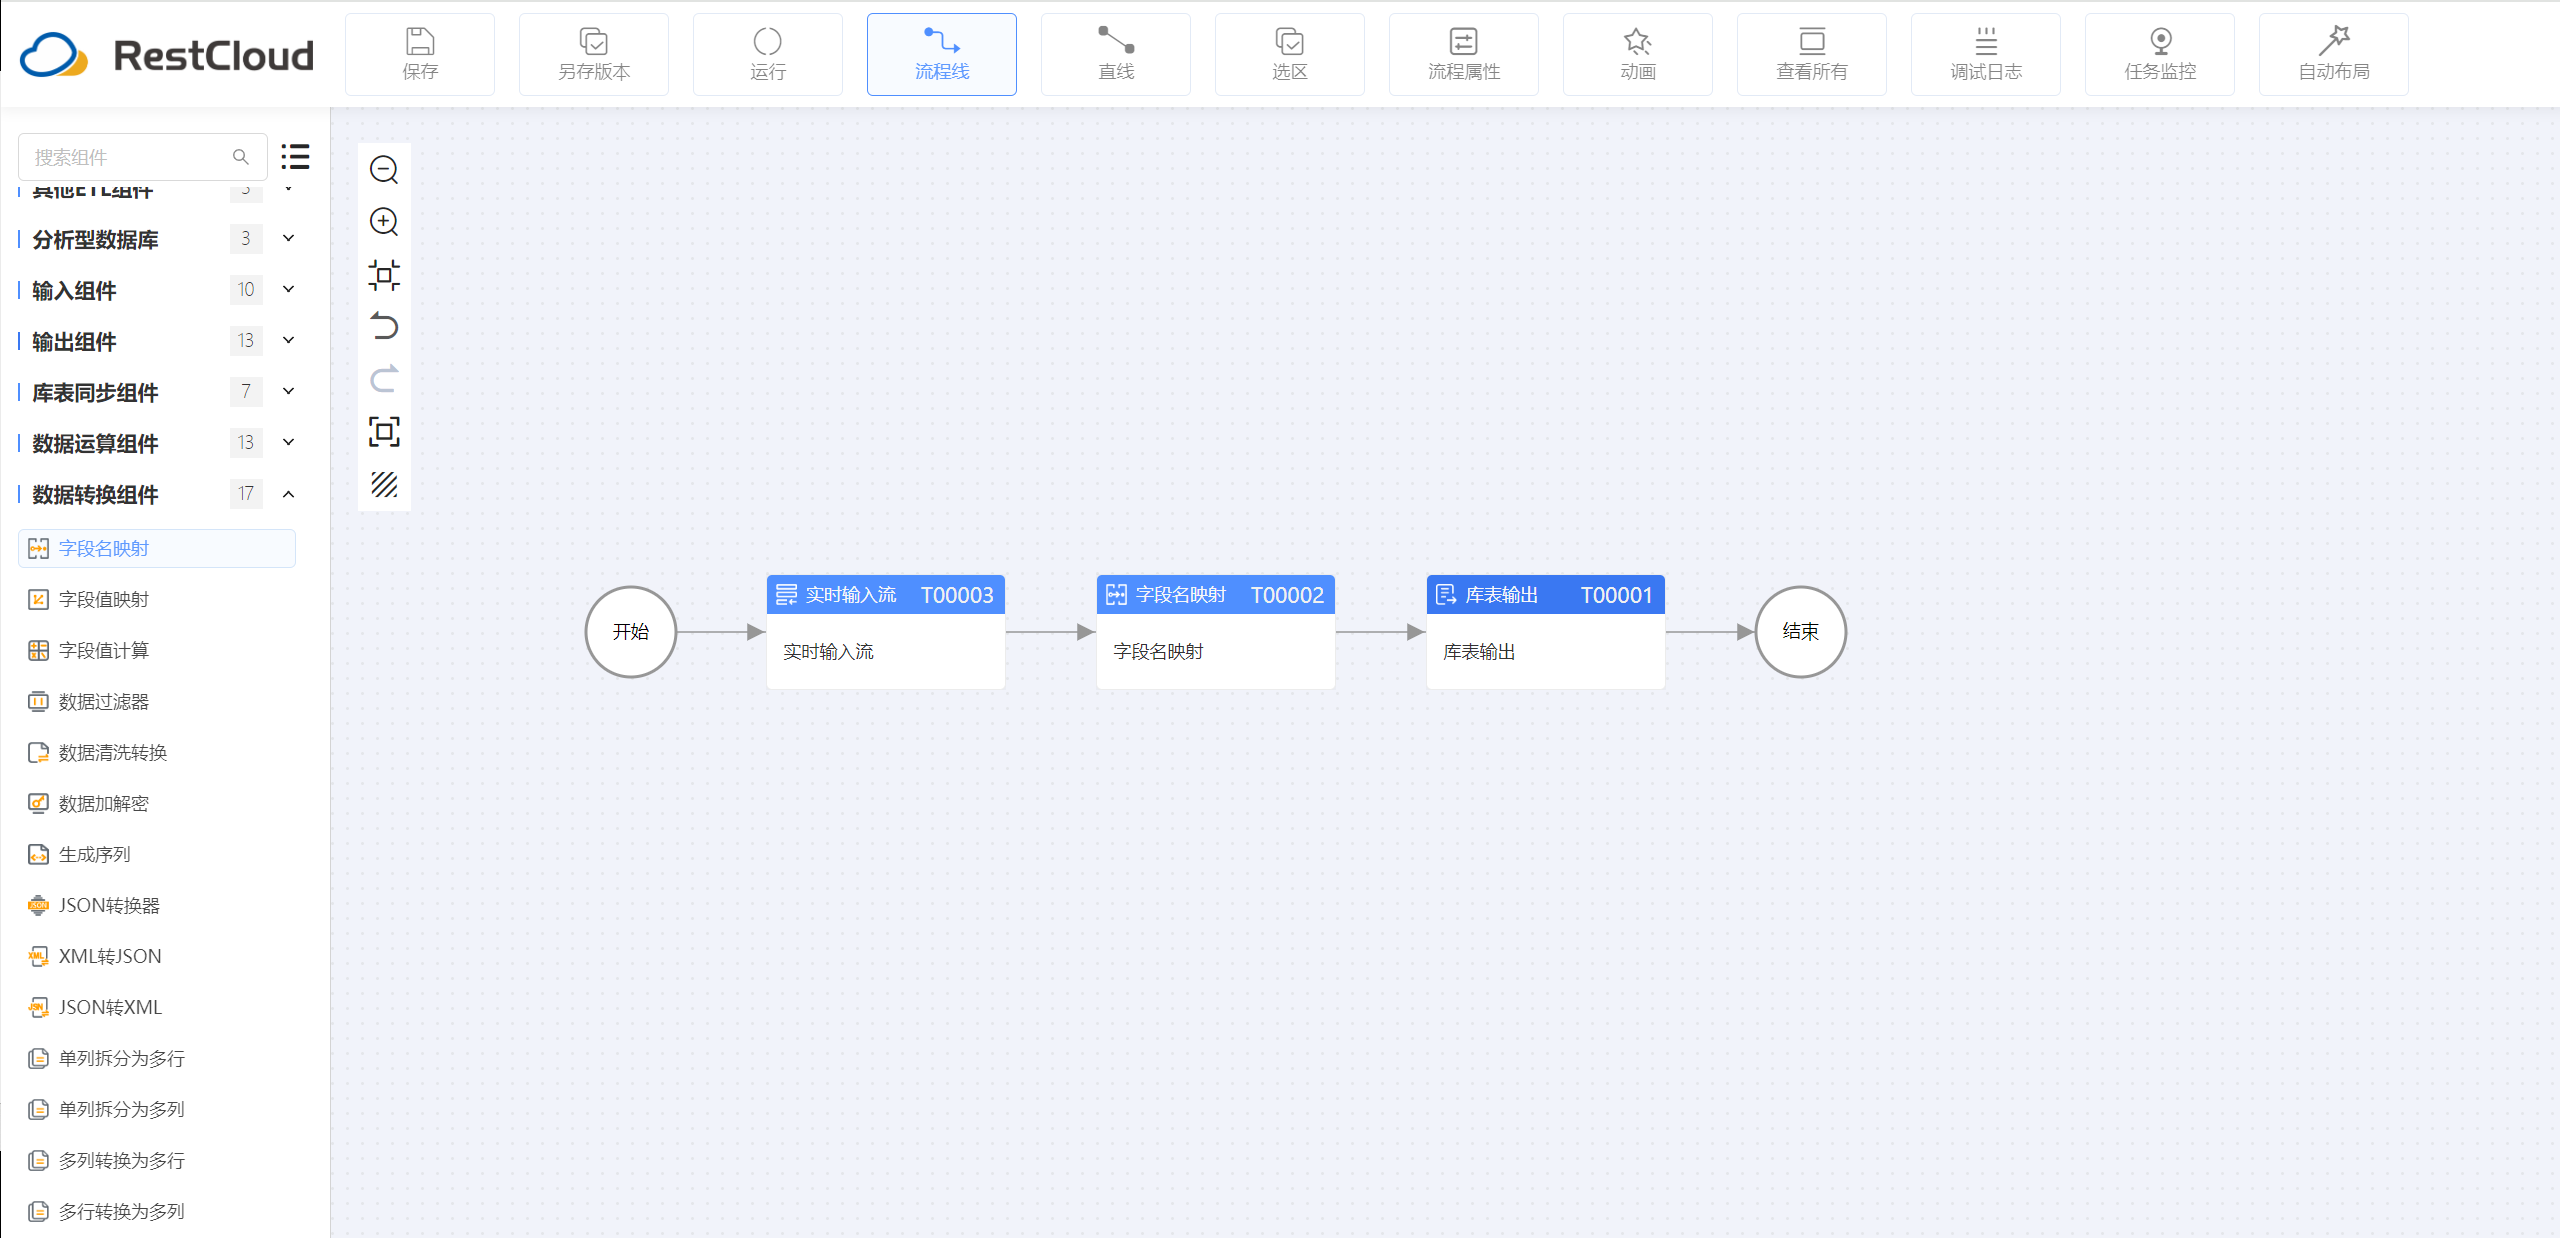Toggle the grid background hatch icon
This screenshot has width=2560, height=1238.
[384, 485]
